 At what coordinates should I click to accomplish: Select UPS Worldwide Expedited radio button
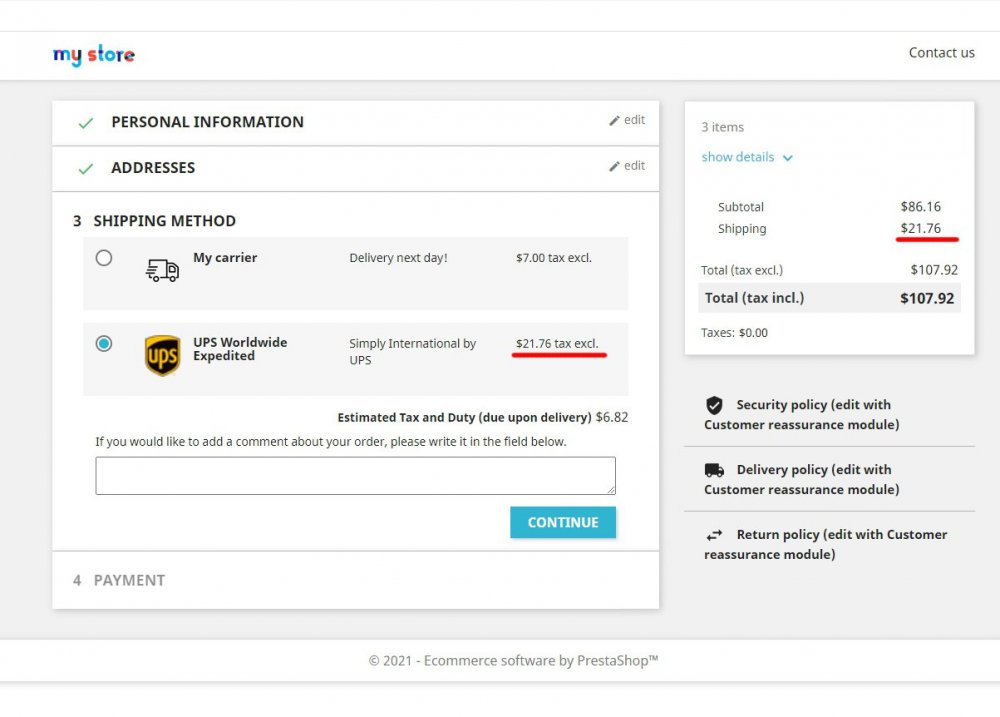pyautogui.click(x=104, y=343)
